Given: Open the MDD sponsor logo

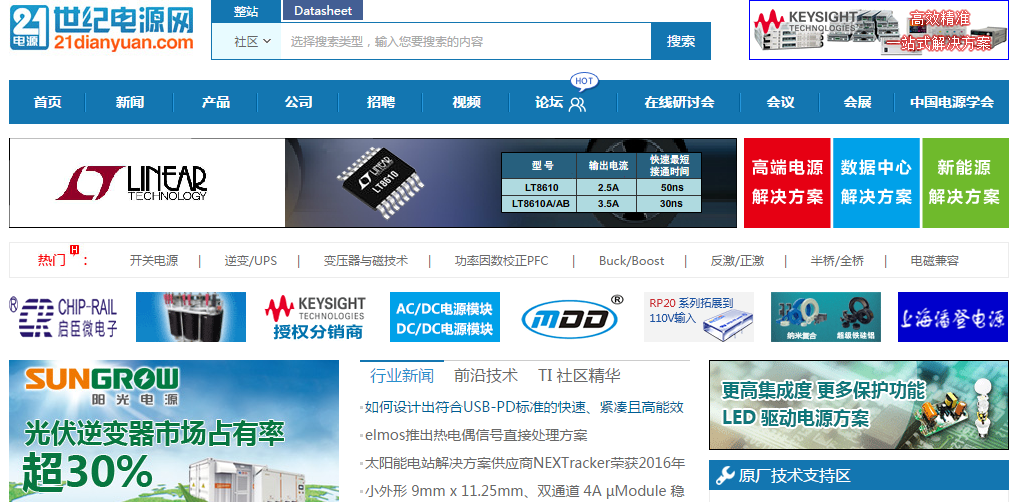Looking at the screenshot, I should [x=572, y=316].
